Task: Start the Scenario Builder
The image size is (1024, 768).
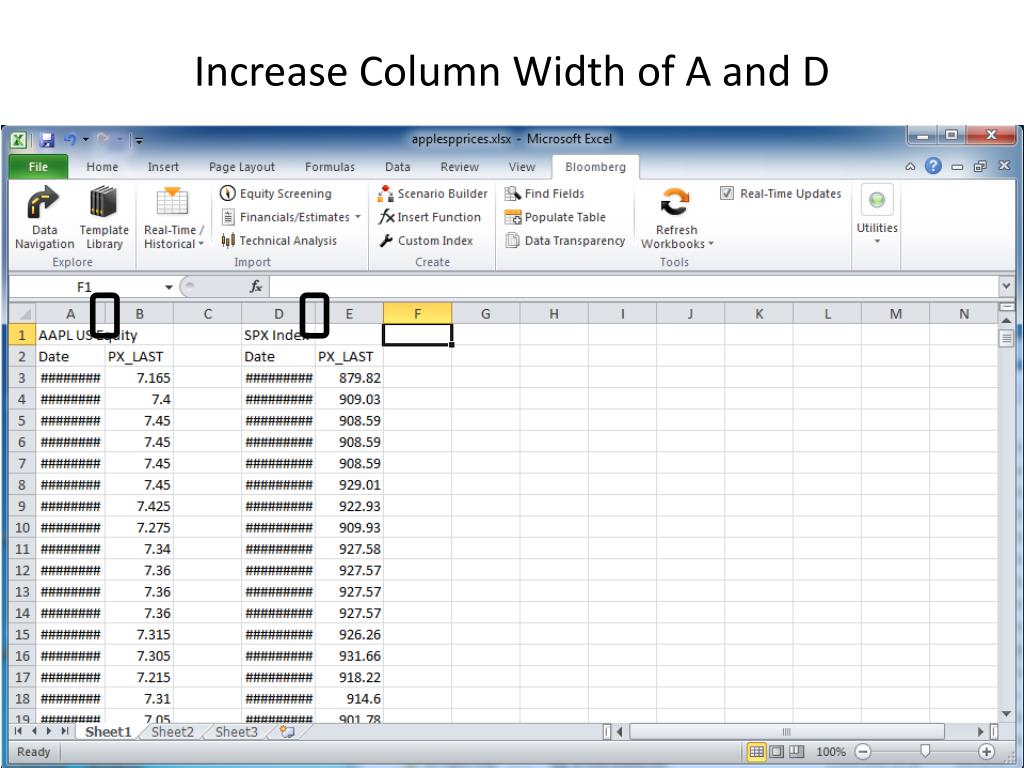Action: coord(432,193)
